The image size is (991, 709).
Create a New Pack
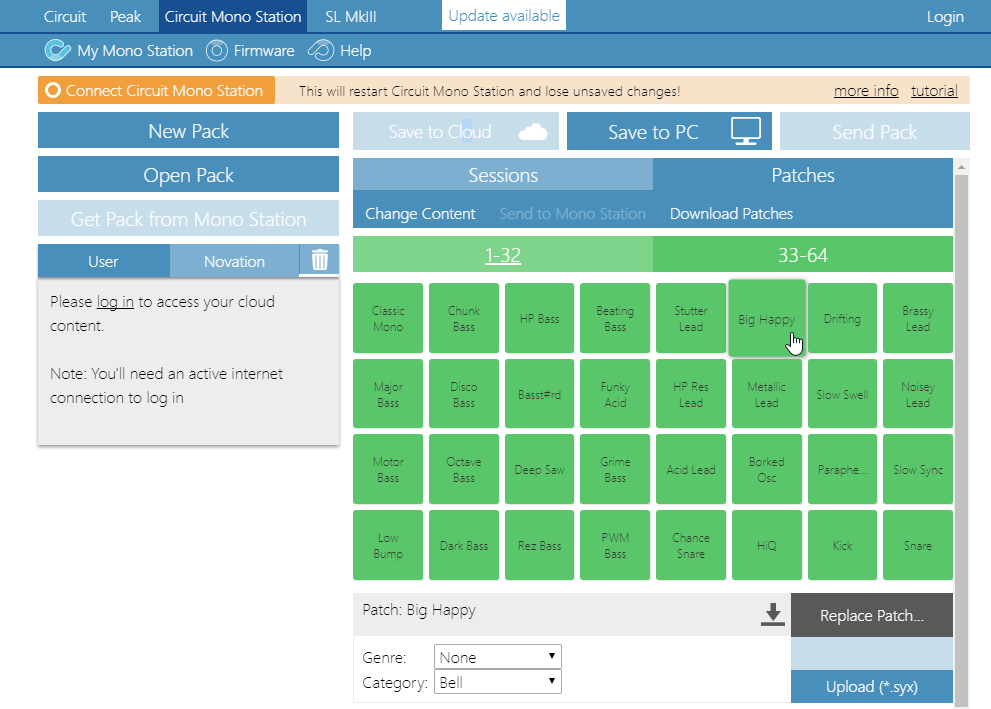tap(188, 130)
